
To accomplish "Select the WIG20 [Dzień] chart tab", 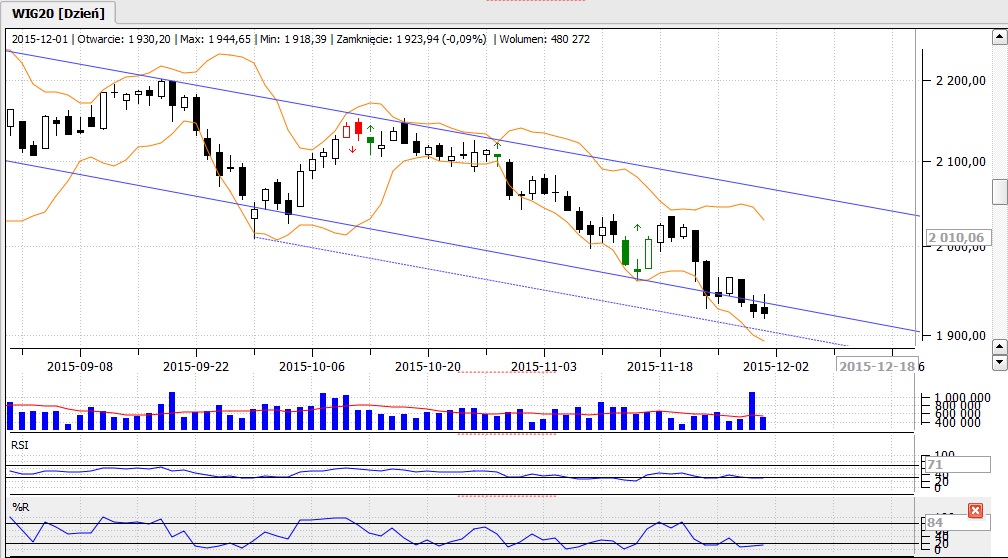I will 58,13.
